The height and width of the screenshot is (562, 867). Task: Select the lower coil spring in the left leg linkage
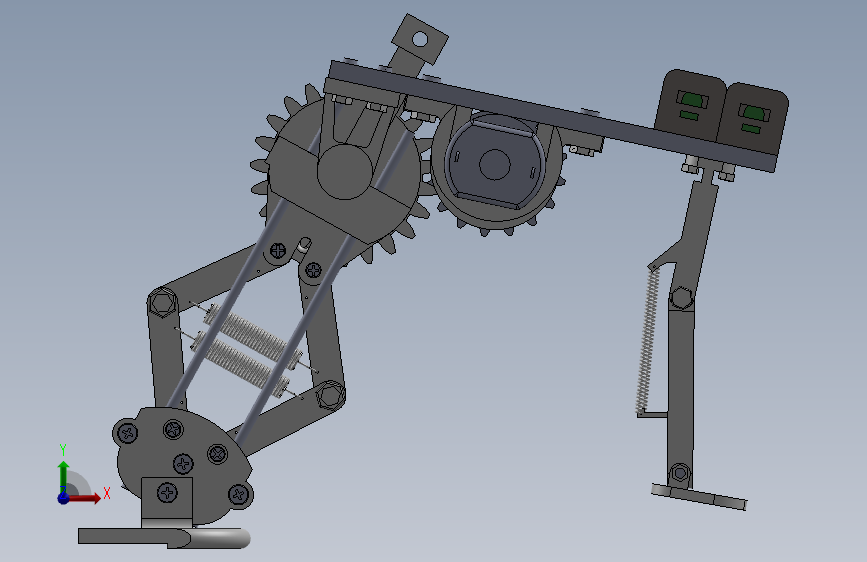(x=240, y=362)
